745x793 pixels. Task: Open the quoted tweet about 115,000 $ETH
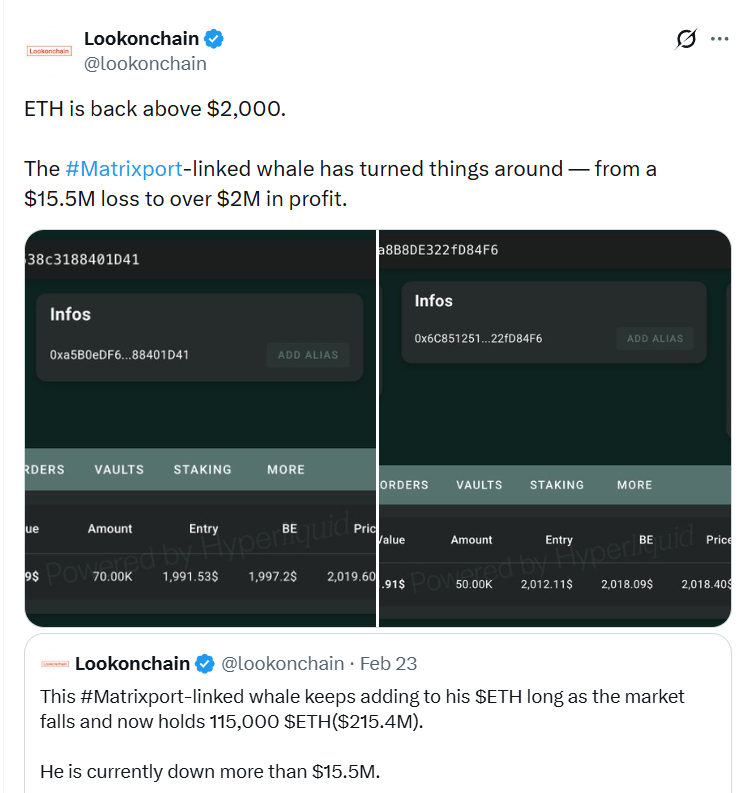tap(378, 720)
